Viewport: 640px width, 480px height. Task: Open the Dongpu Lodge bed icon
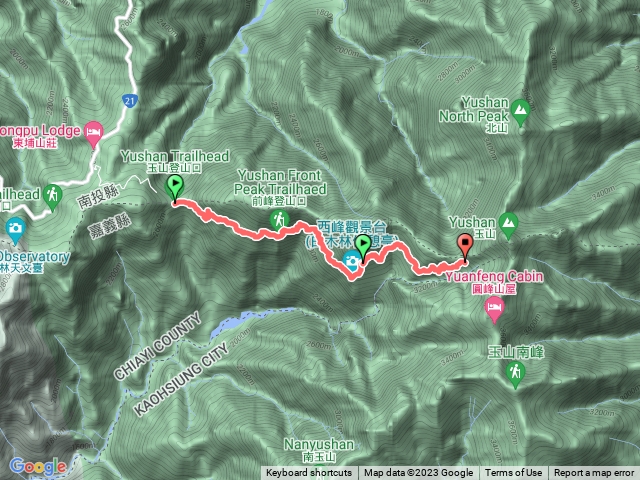pos(93,134)
